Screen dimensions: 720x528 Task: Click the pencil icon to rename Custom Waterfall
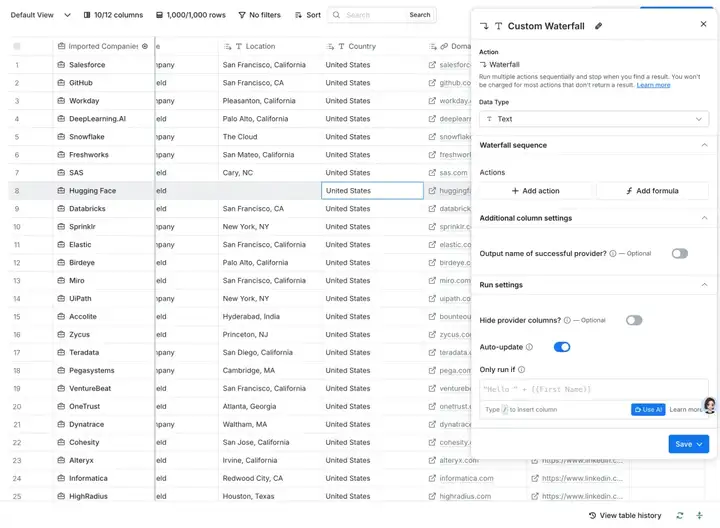598,26
